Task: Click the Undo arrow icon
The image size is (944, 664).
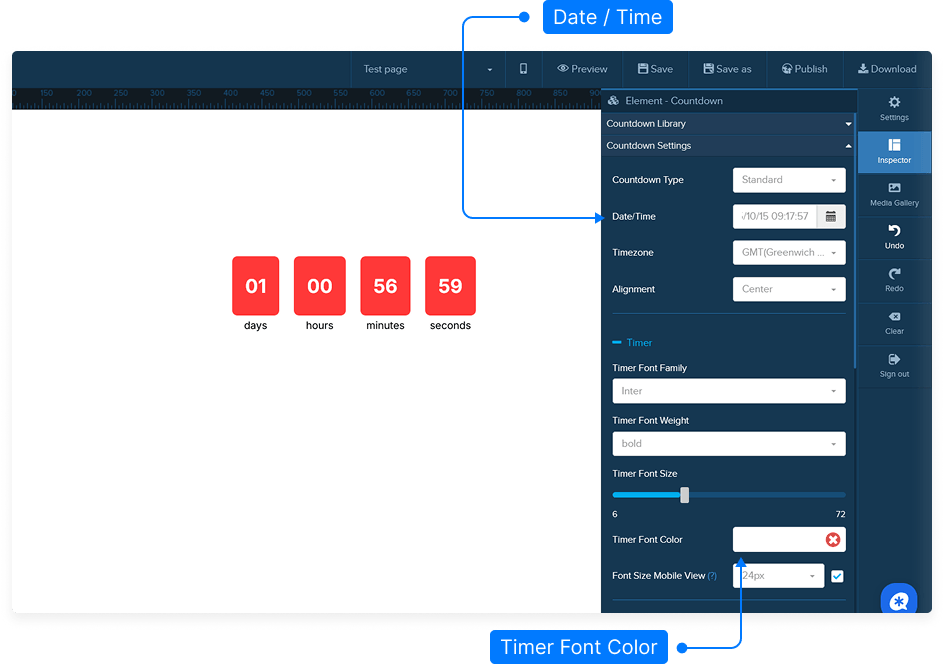Action: [894, 231]
